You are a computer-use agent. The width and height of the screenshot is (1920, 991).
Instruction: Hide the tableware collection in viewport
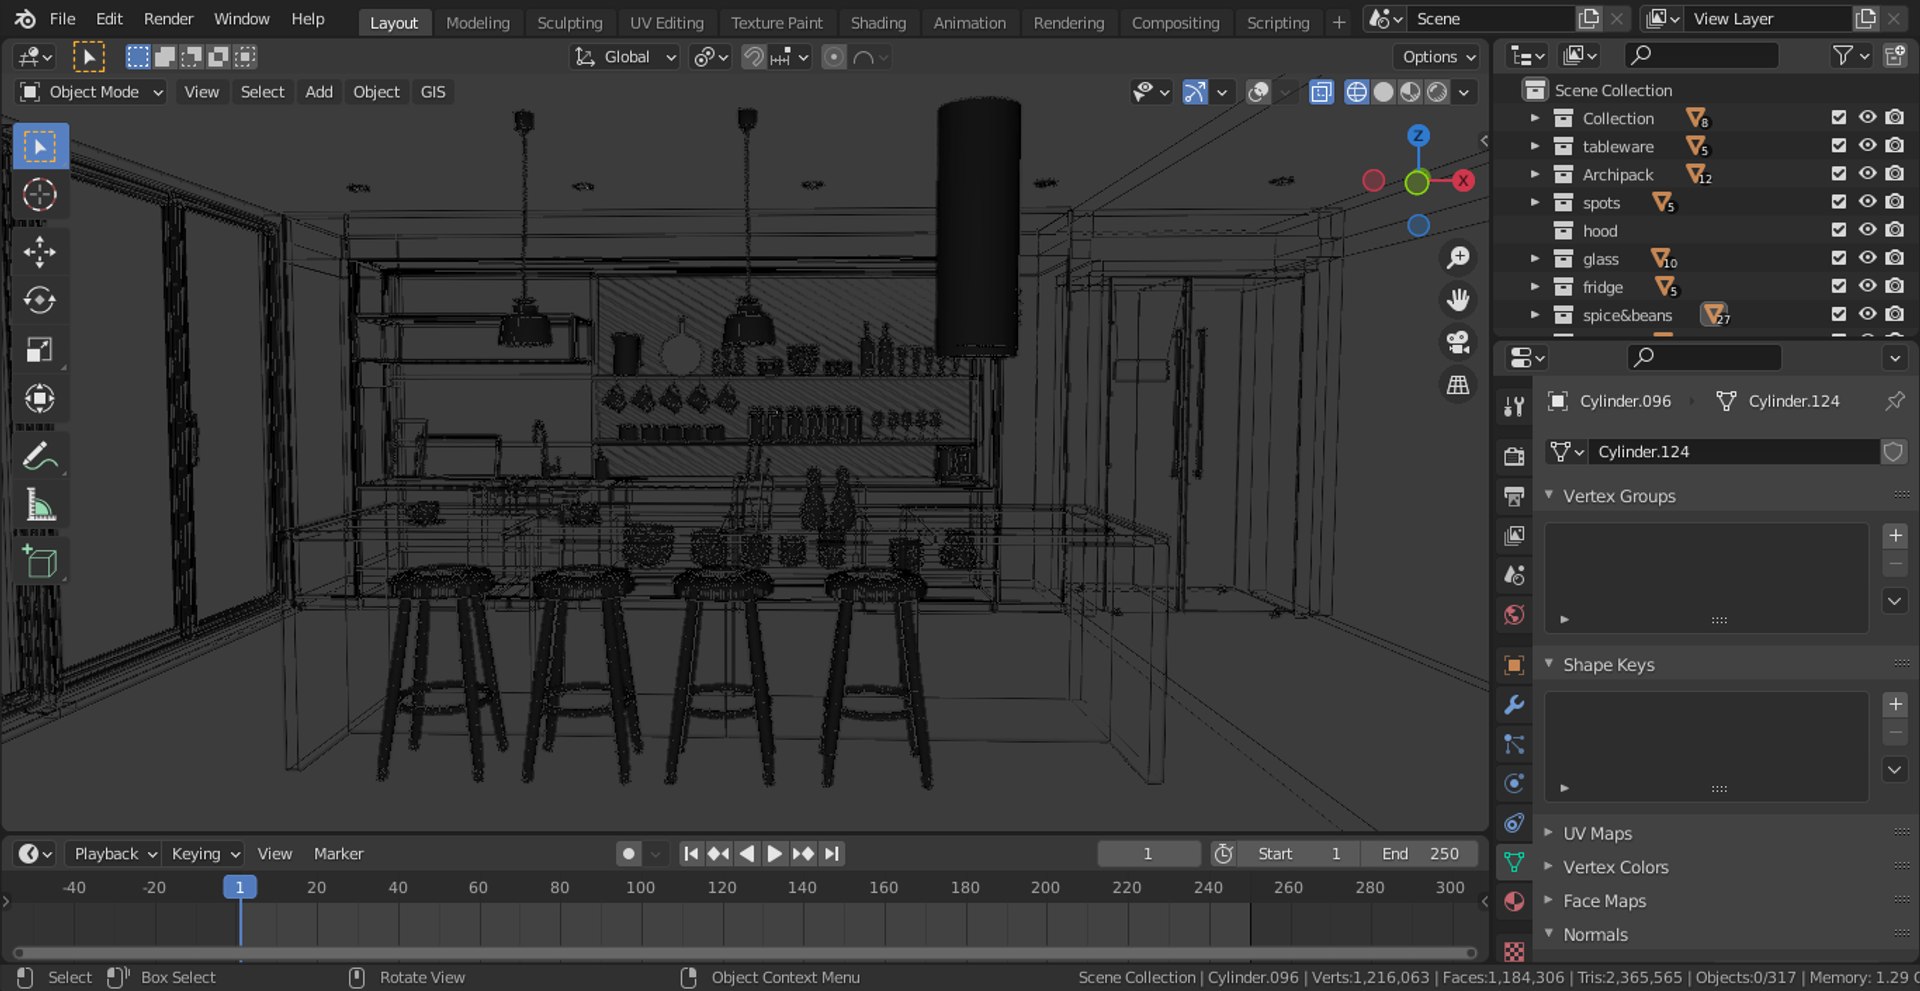[x=1867, y=146]
